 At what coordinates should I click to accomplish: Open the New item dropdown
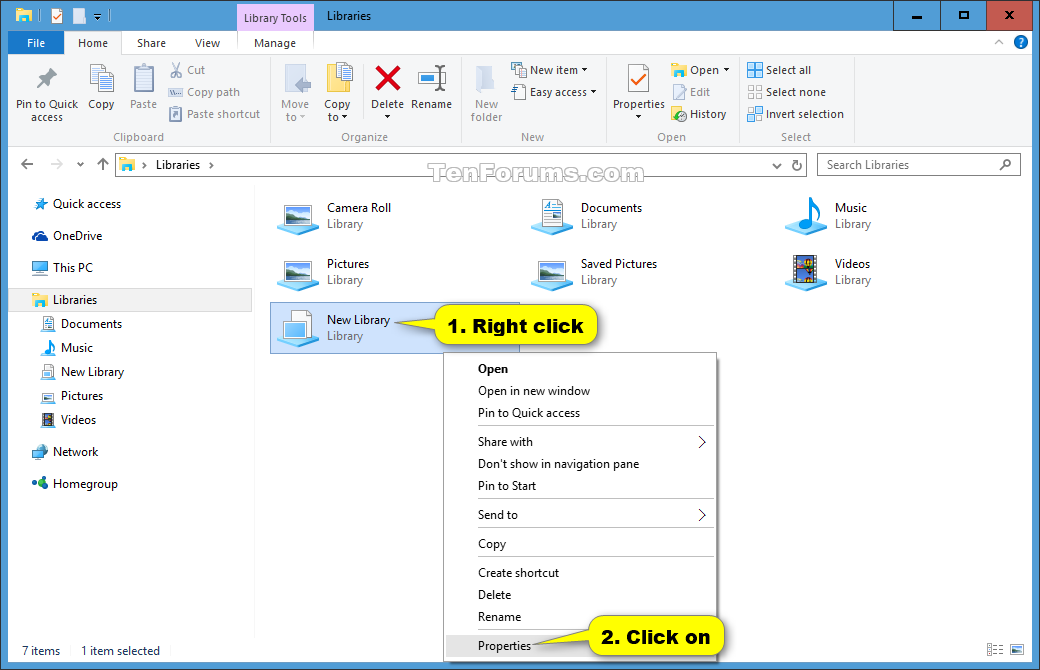coord(553,68)
